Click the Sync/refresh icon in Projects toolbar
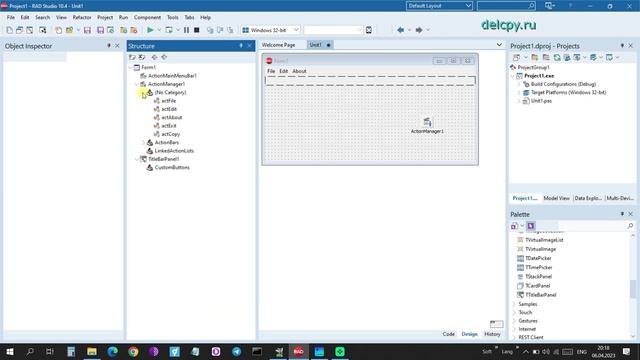The image size is (640, 360). point(557,58)
